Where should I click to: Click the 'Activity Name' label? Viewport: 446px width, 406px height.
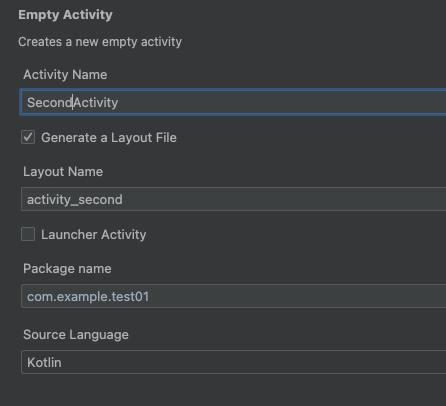point(65,75)
